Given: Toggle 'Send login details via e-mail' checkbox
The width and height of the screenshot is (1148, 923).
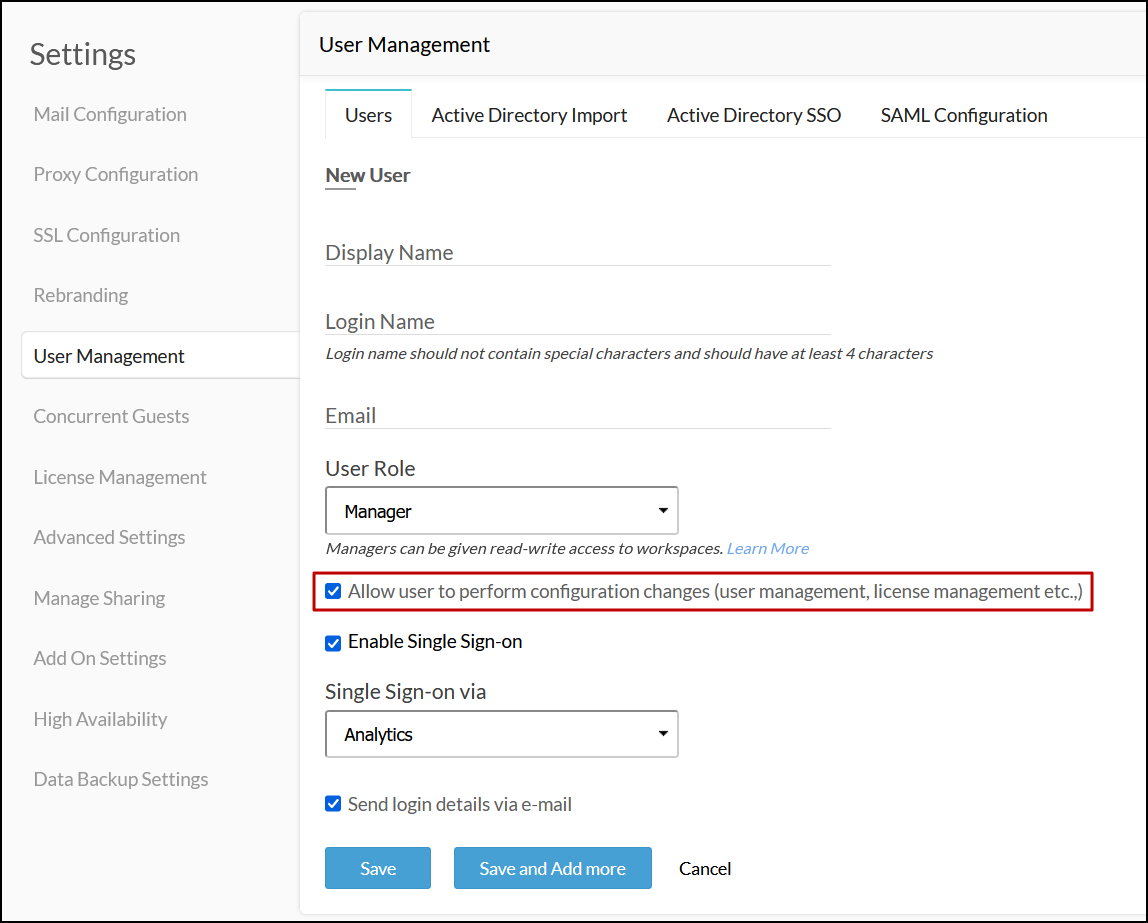Looking at the screenshot, I should pos(334,804).
